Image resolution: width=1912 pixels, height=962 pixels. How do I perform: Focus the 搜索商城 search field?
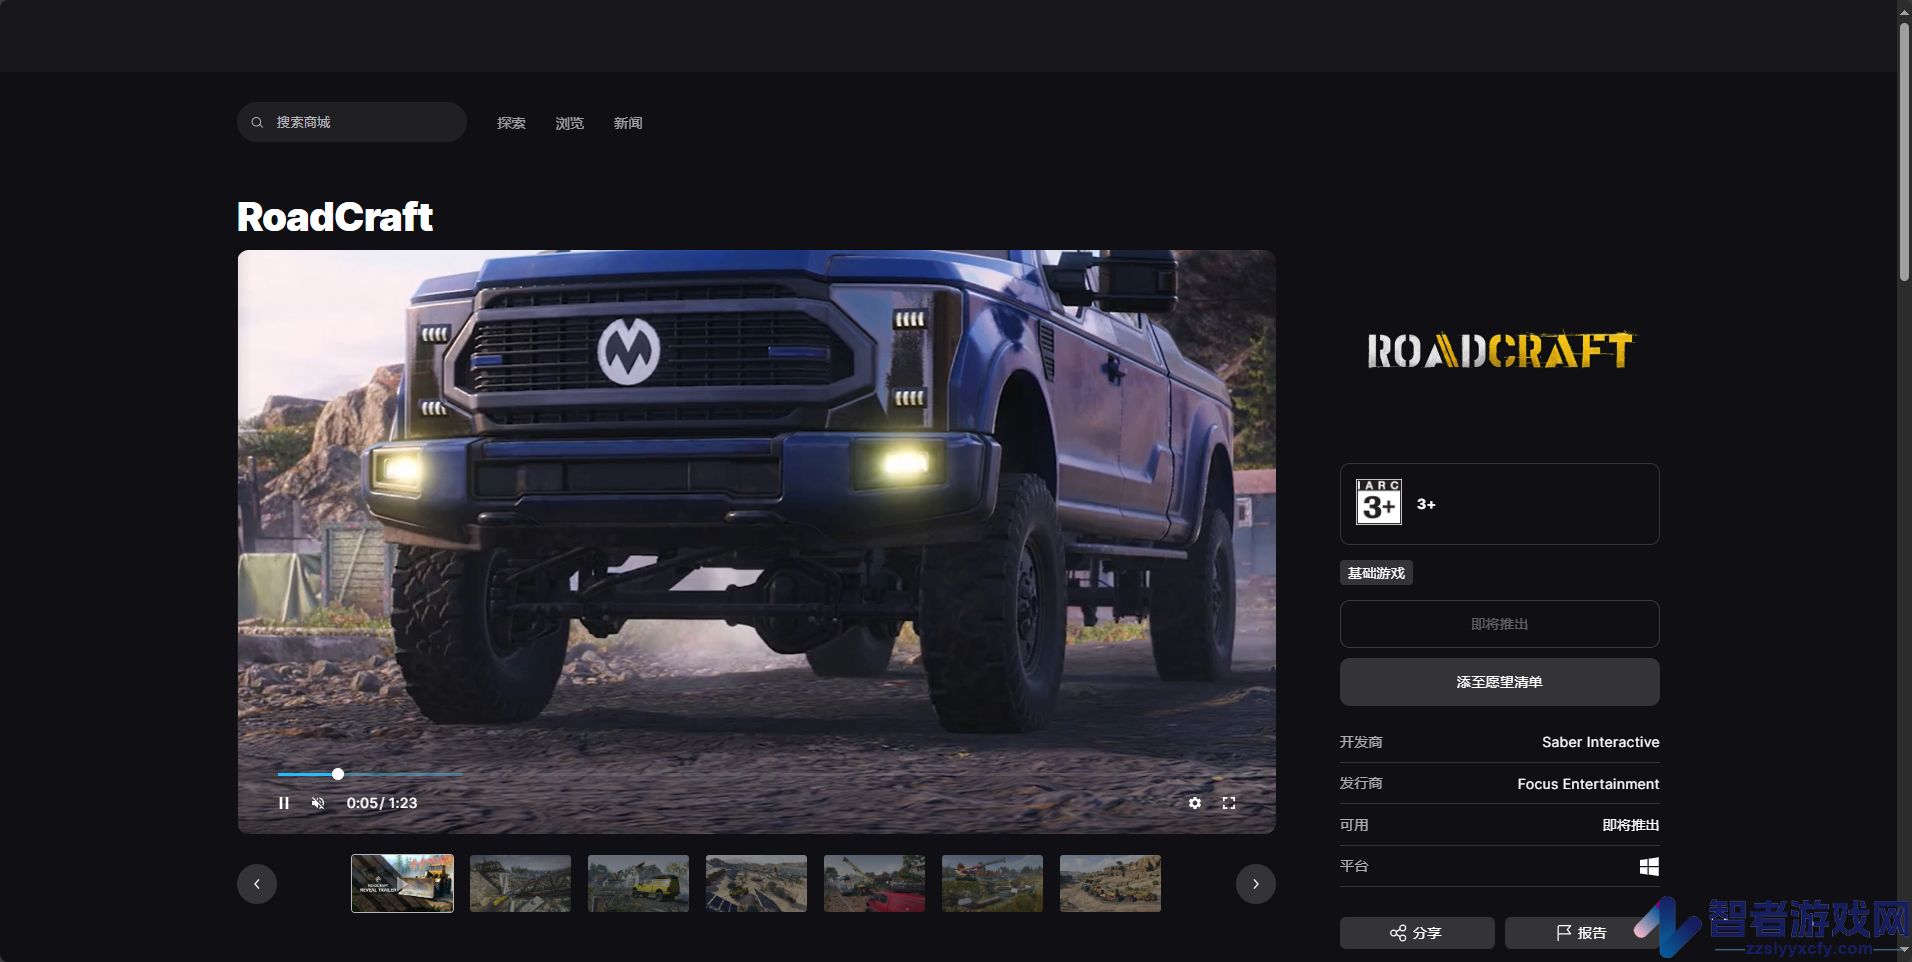pyautogui.click(x=352, y=122)
